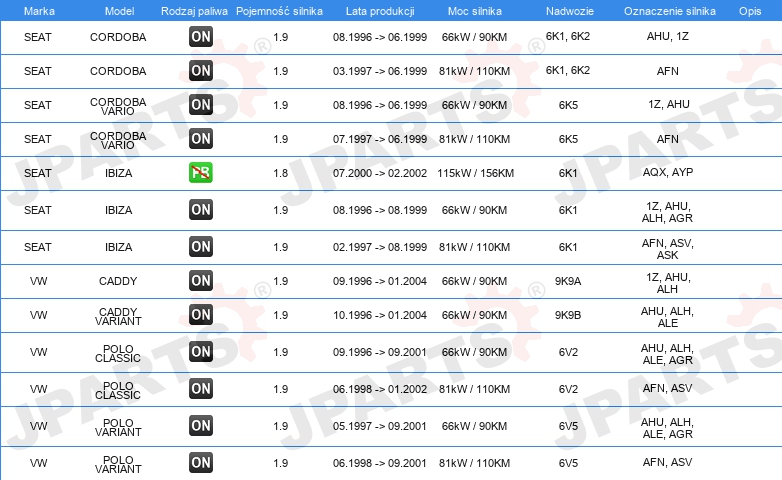Click the 10.1996 -> 01.2004 production years

pos(380,315)
